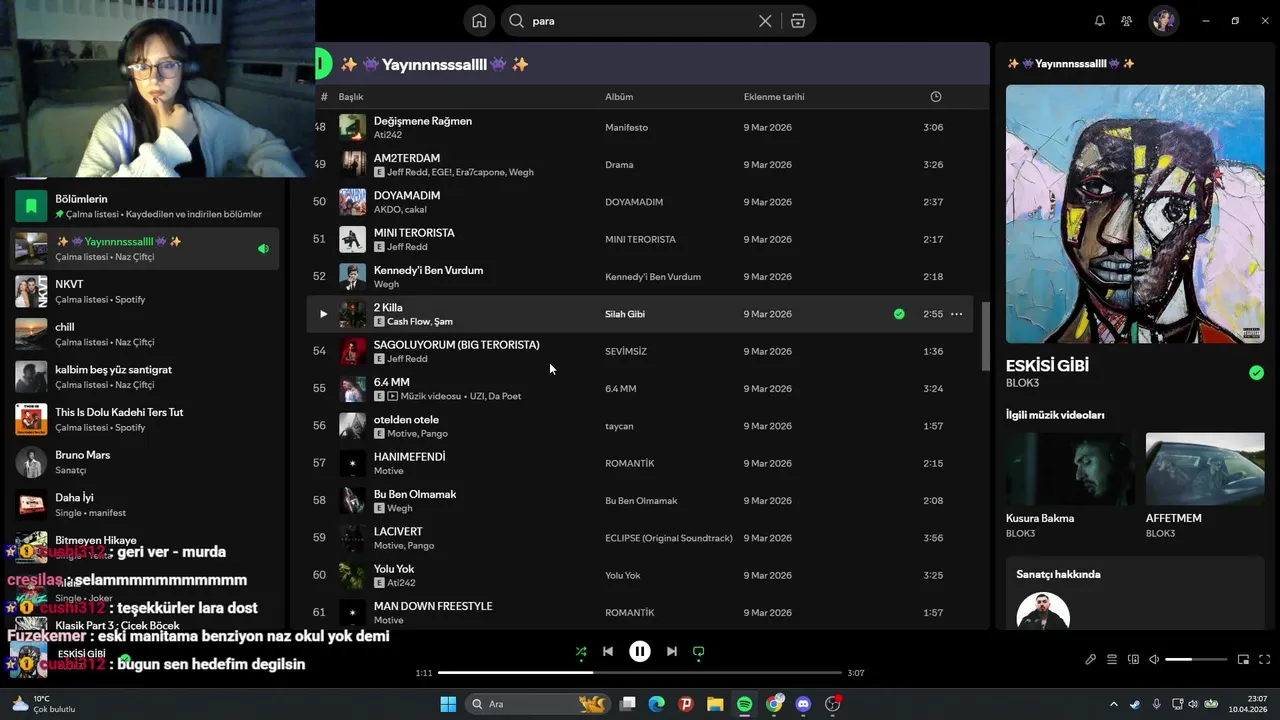
Task: Enter fullscreen player view
Action: (1264, 660)
